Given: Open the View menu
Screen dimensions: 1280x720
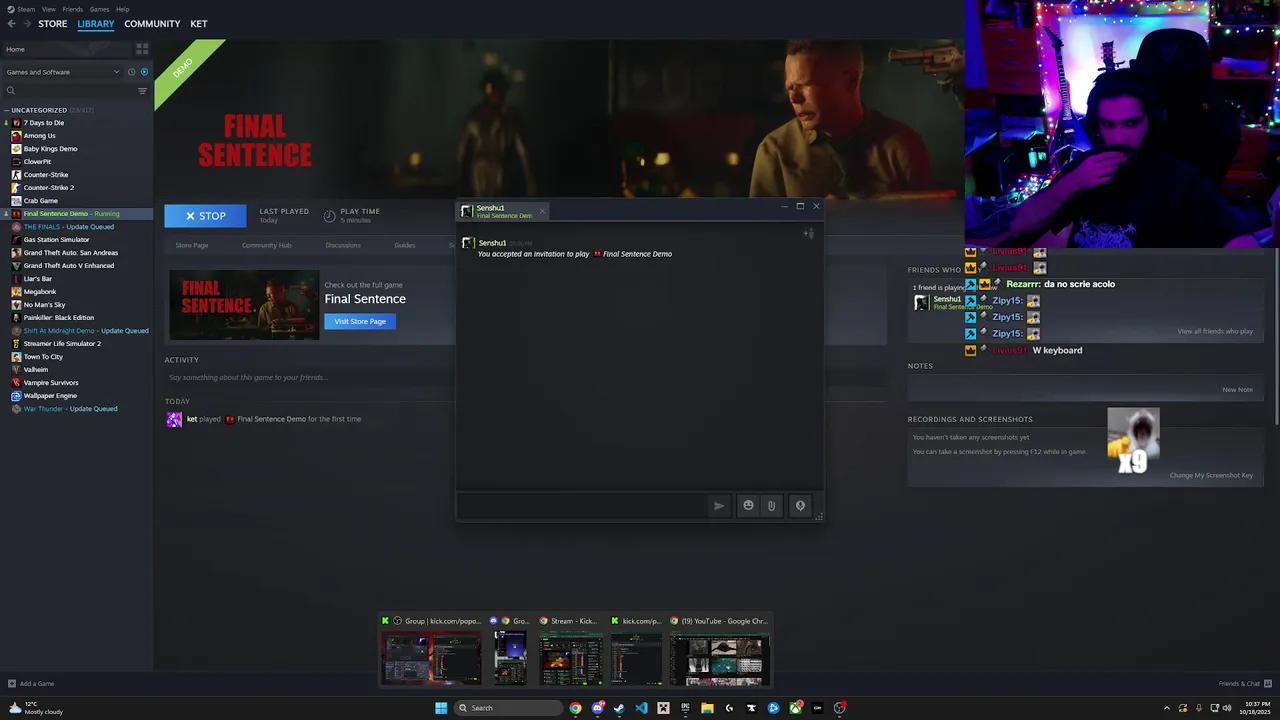Looking at the screenshot, I should 48,9.
